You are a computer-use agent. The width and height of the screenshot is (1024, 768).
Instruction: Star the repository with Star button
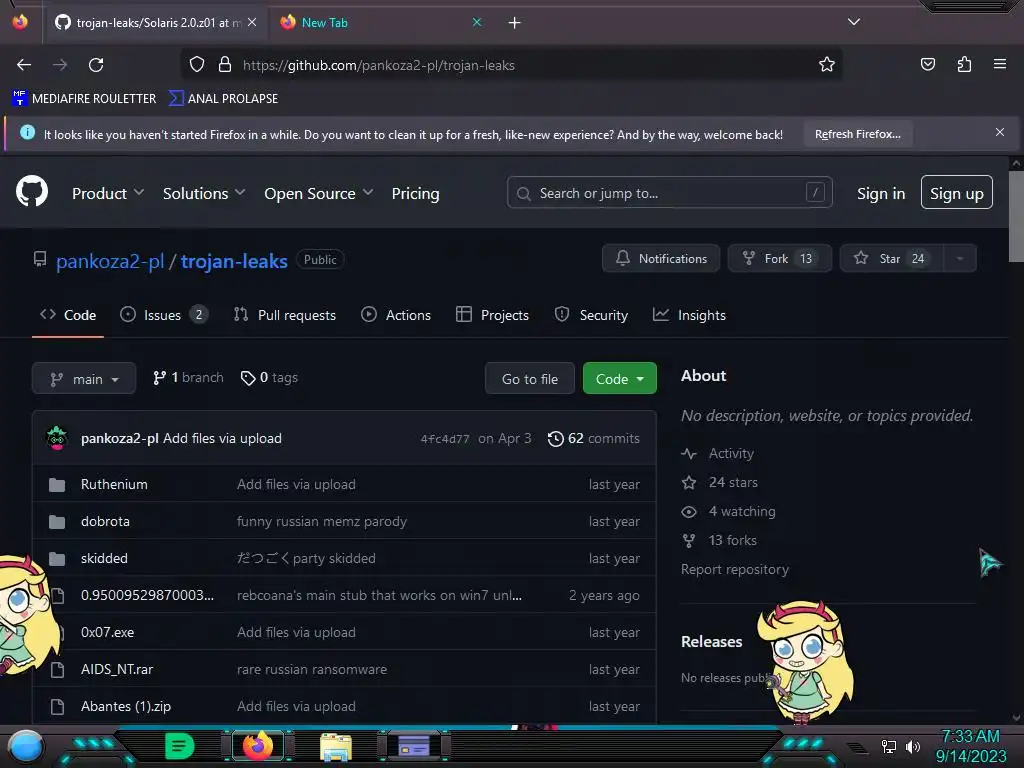(x=891, y=258)
